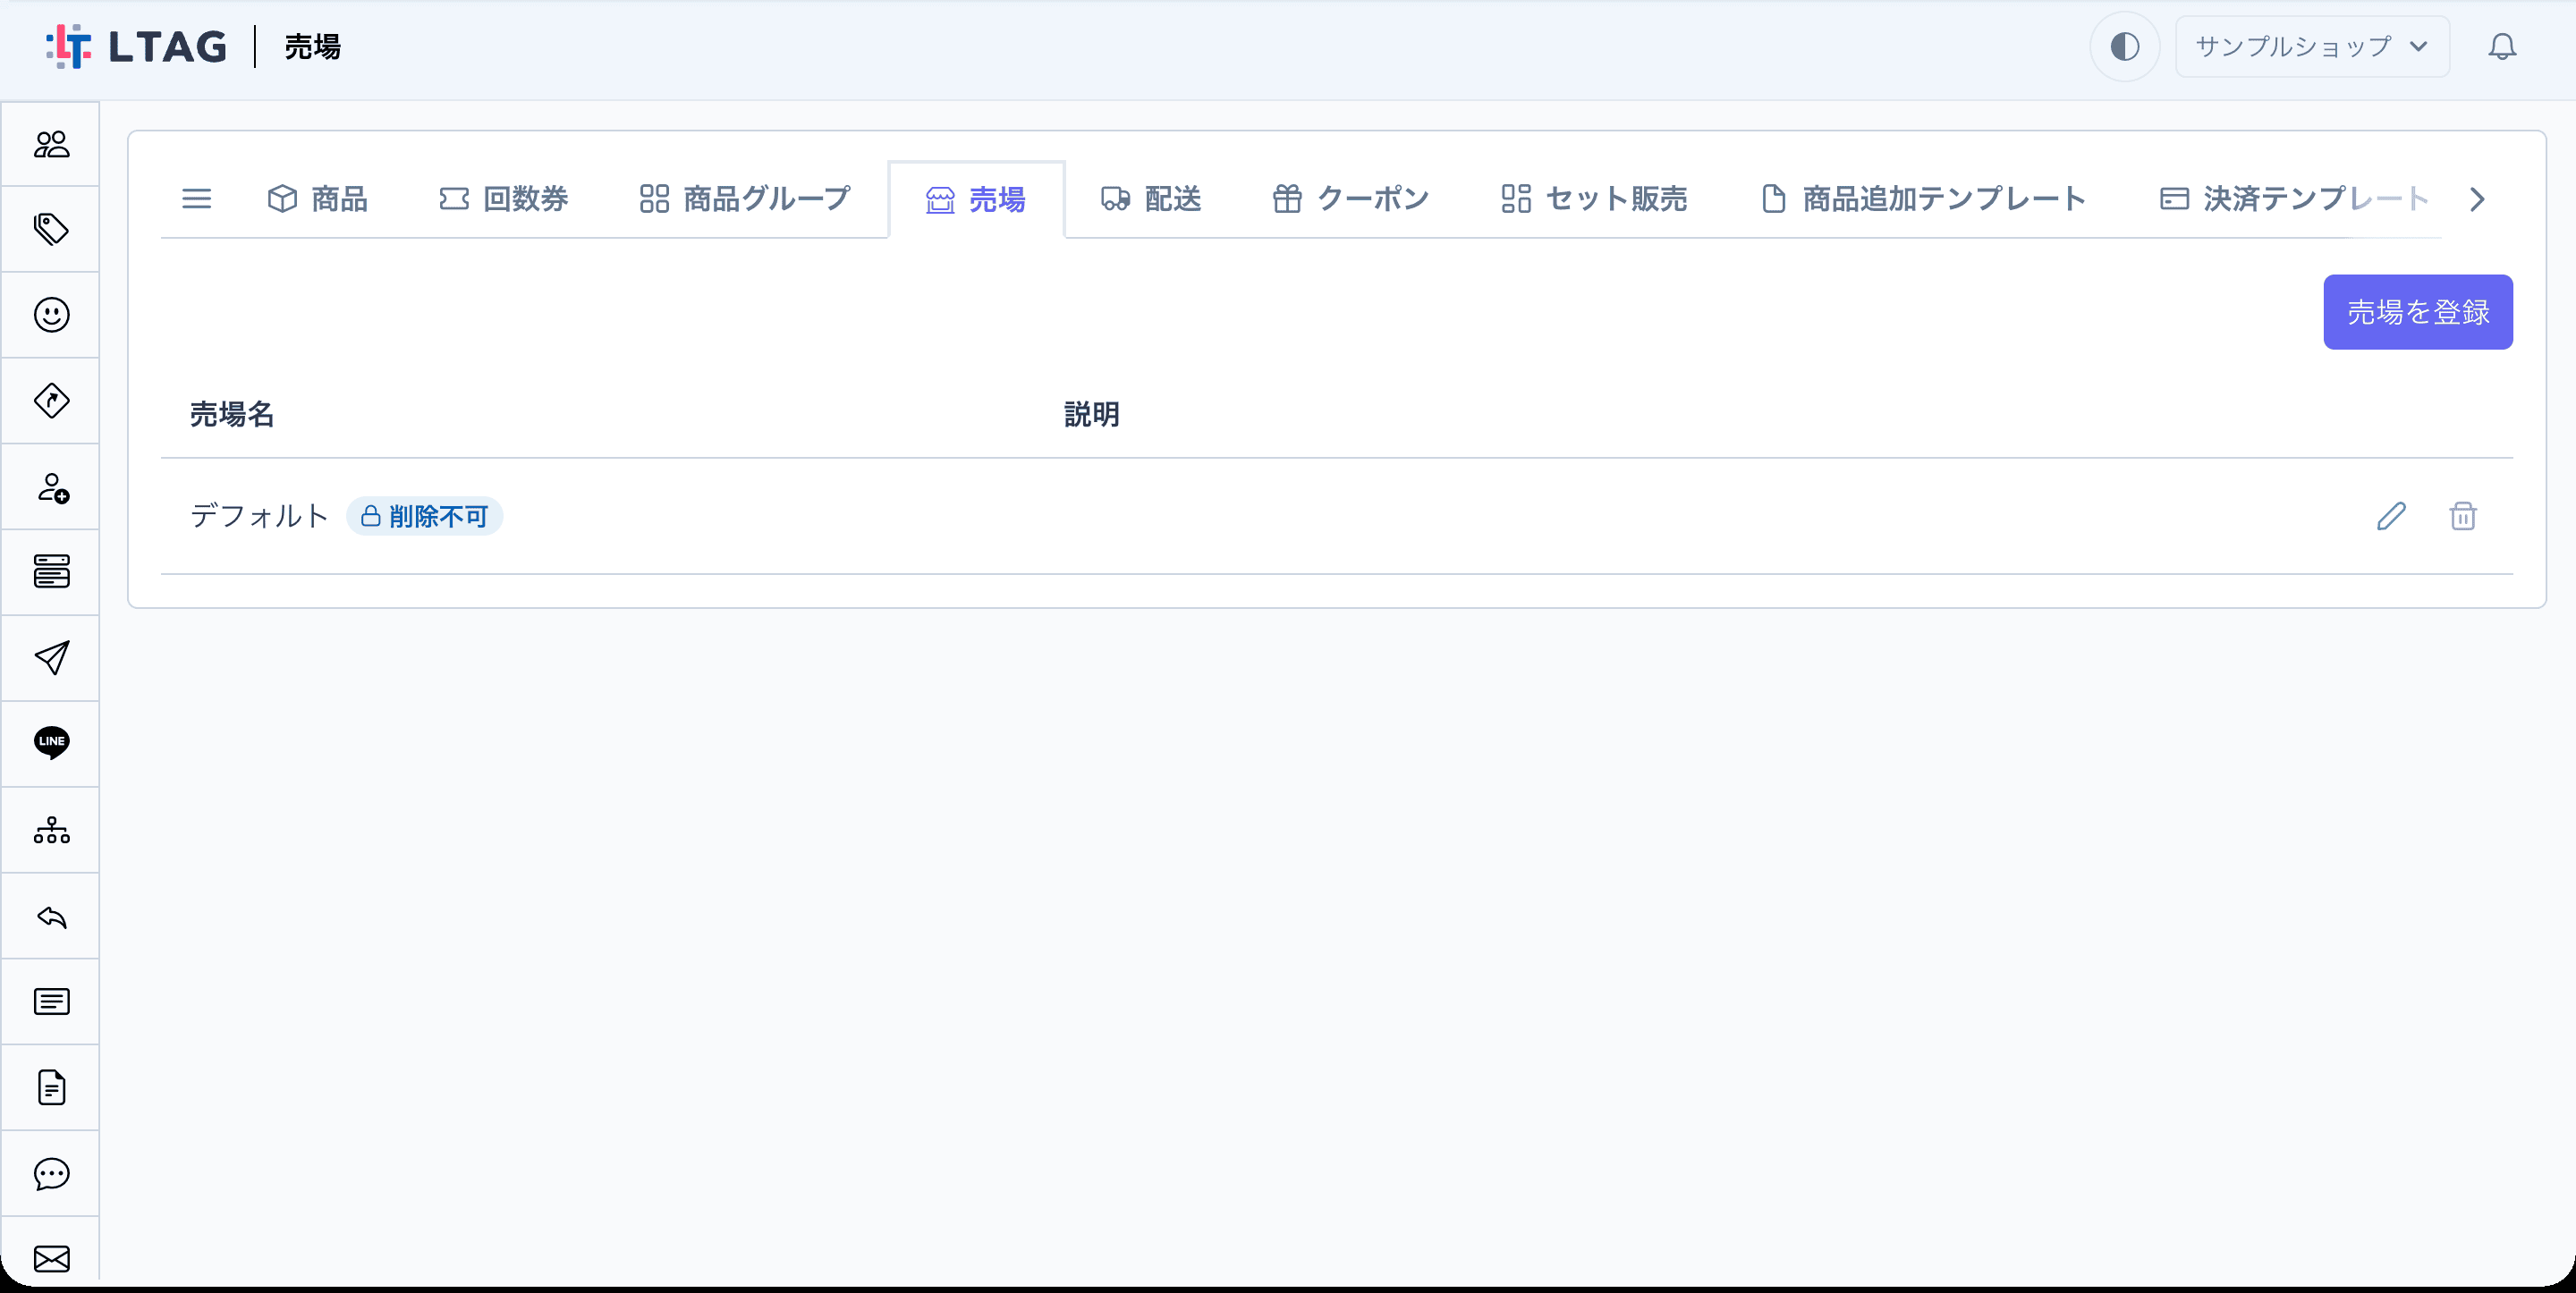Click the 売場 page title in header
The height and width of the screenshot is (1293, 2576).
313,46
